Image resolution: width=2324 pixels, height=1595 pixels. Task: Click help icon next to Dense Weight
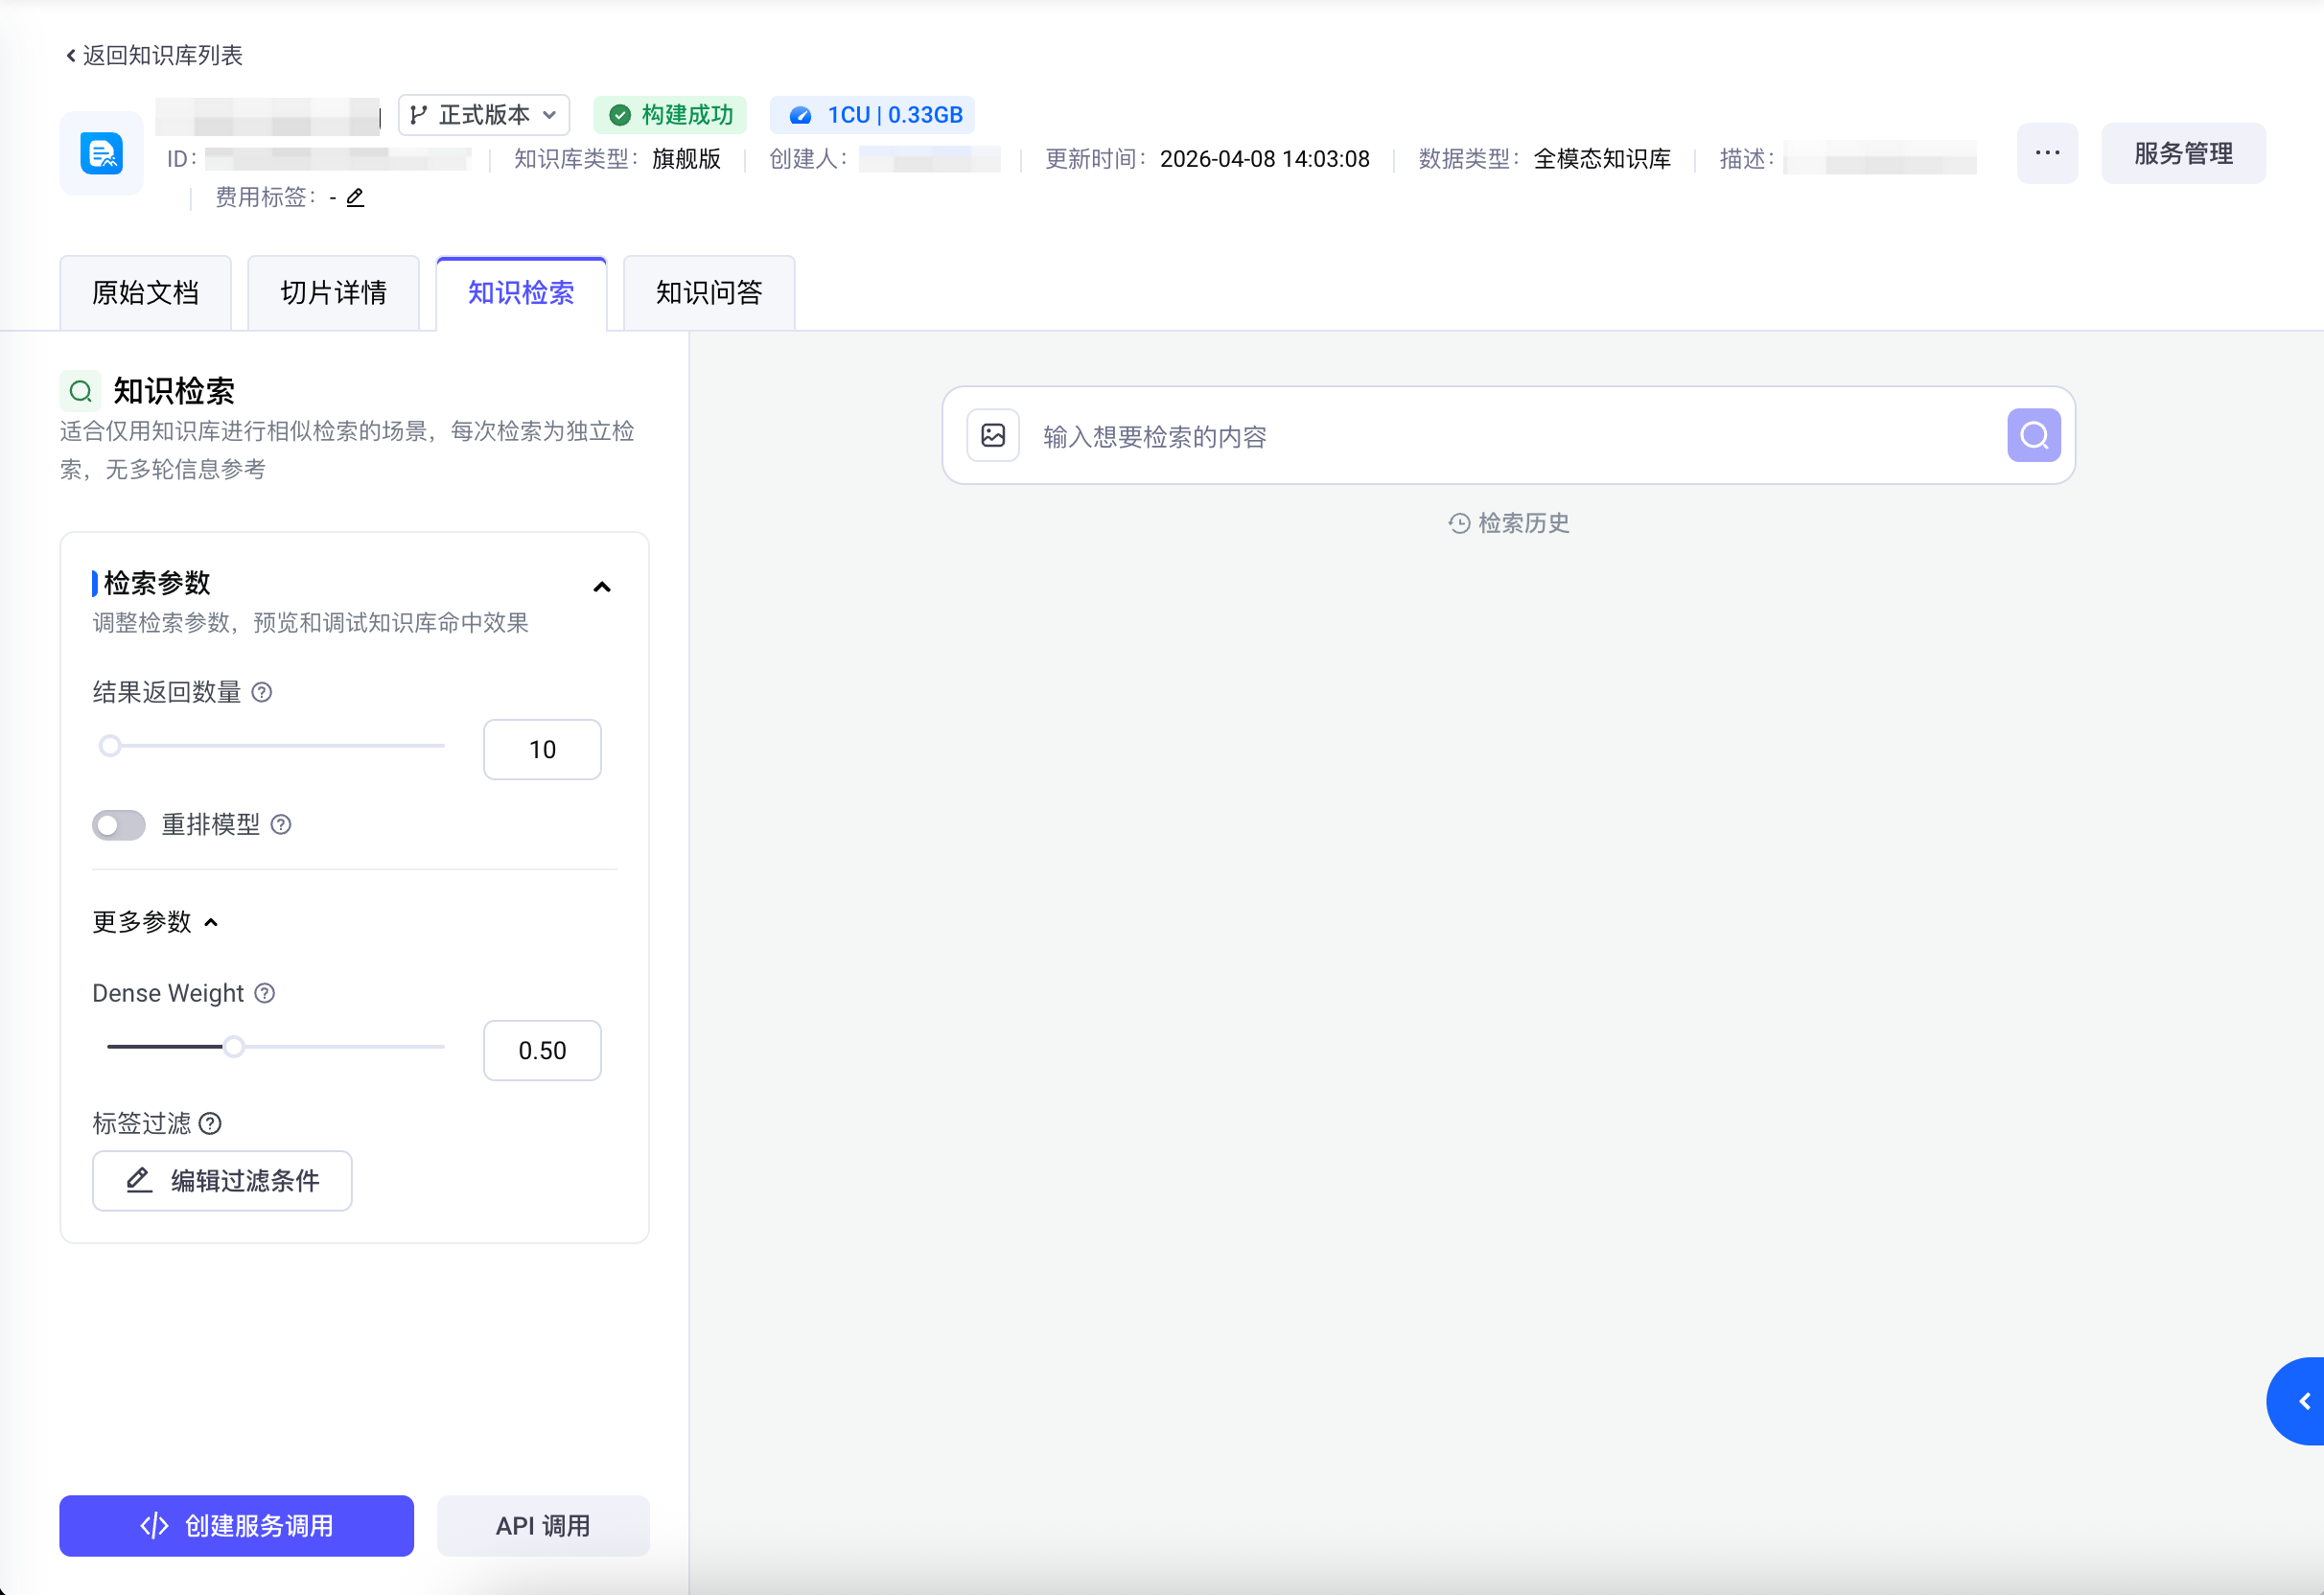[x=265, y=993]
